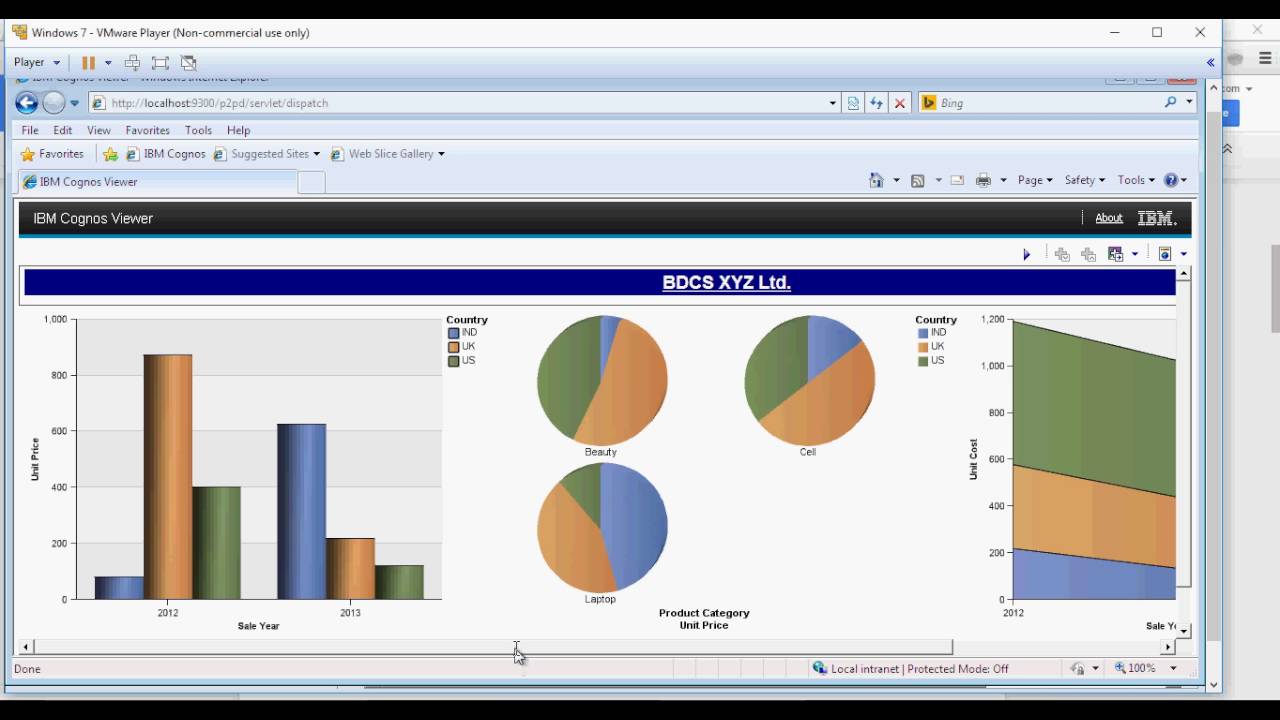
Task: Click the IE Home icon
Action: pos(876,180)
